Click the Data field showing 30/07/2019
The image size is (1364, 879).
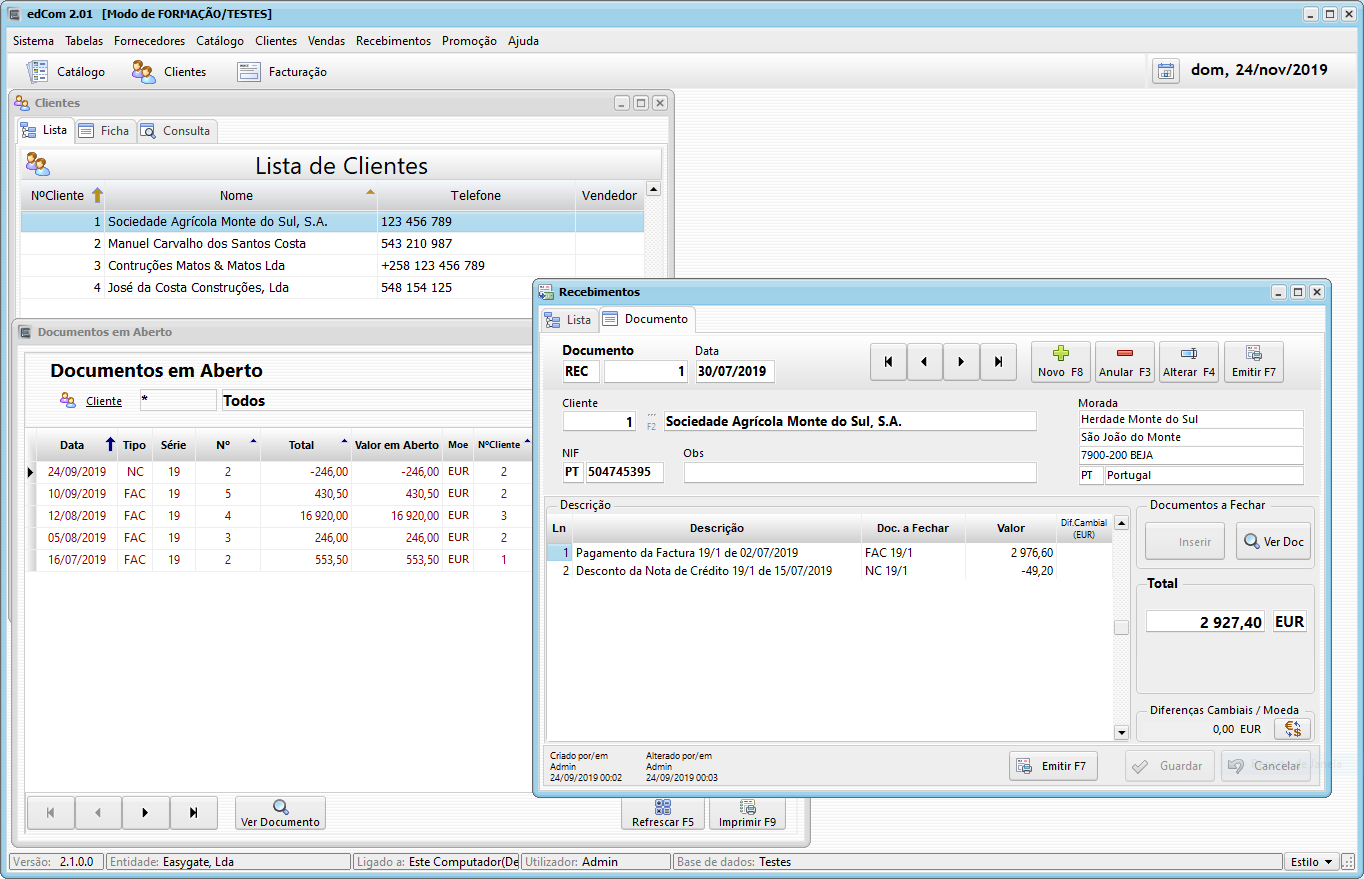point(735,371)
